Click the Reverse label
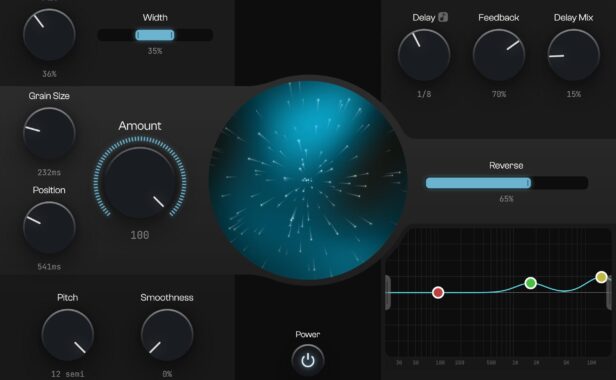The image size is (616, 380). coord(506,165)
